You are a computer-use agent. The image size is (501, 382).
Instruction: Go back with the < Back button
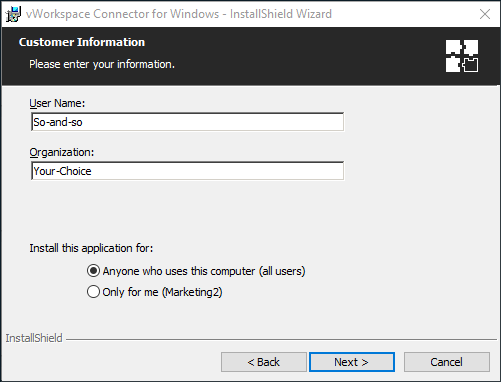pyautogui.click(x=264, y=362)
